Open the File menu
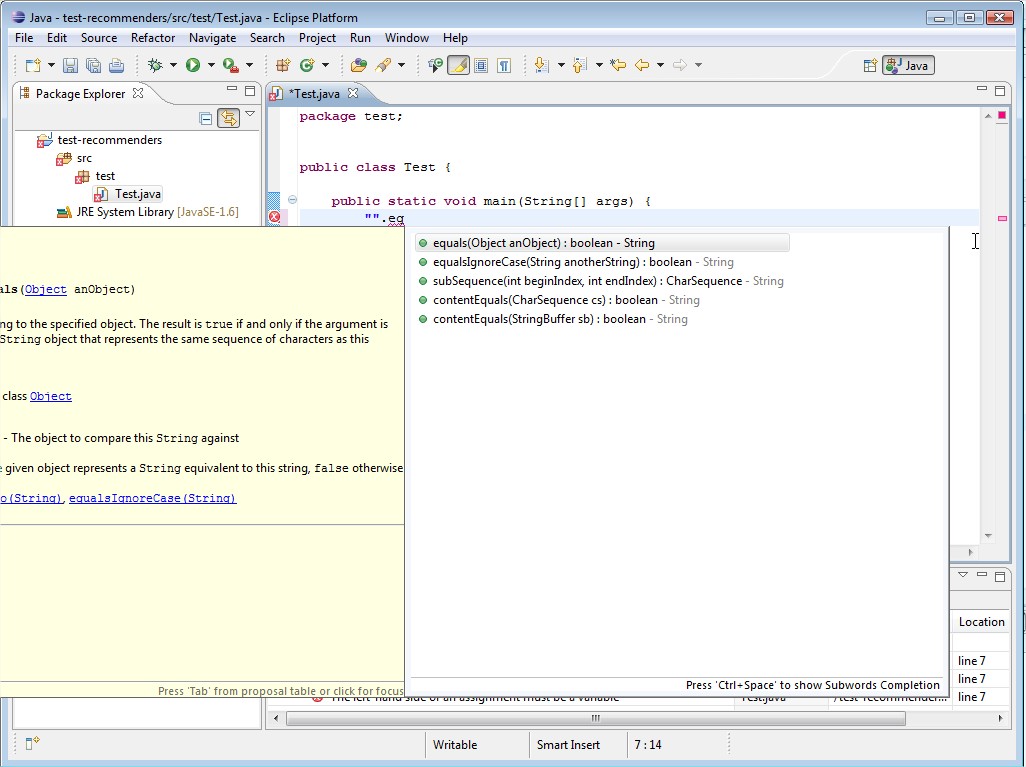 point(24,38)
